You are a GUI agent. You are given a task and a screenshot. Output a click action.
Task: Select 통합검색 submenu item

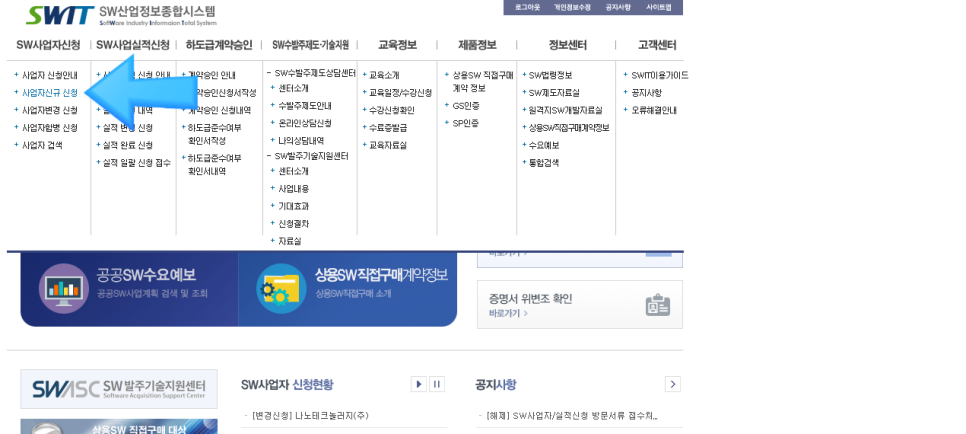[544, 163]
